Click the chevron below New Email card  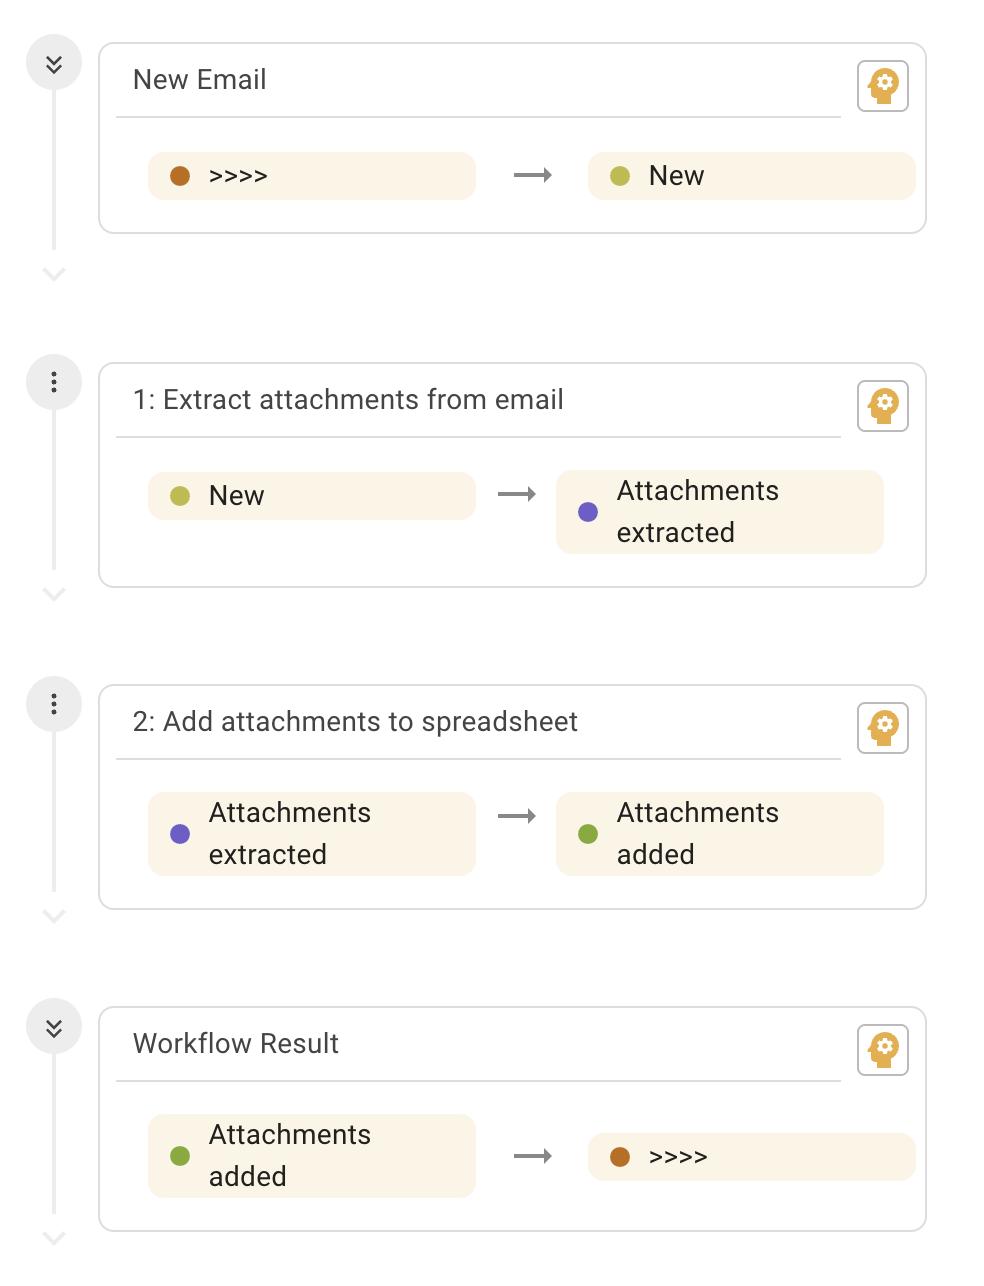click(x=54, y=274)
